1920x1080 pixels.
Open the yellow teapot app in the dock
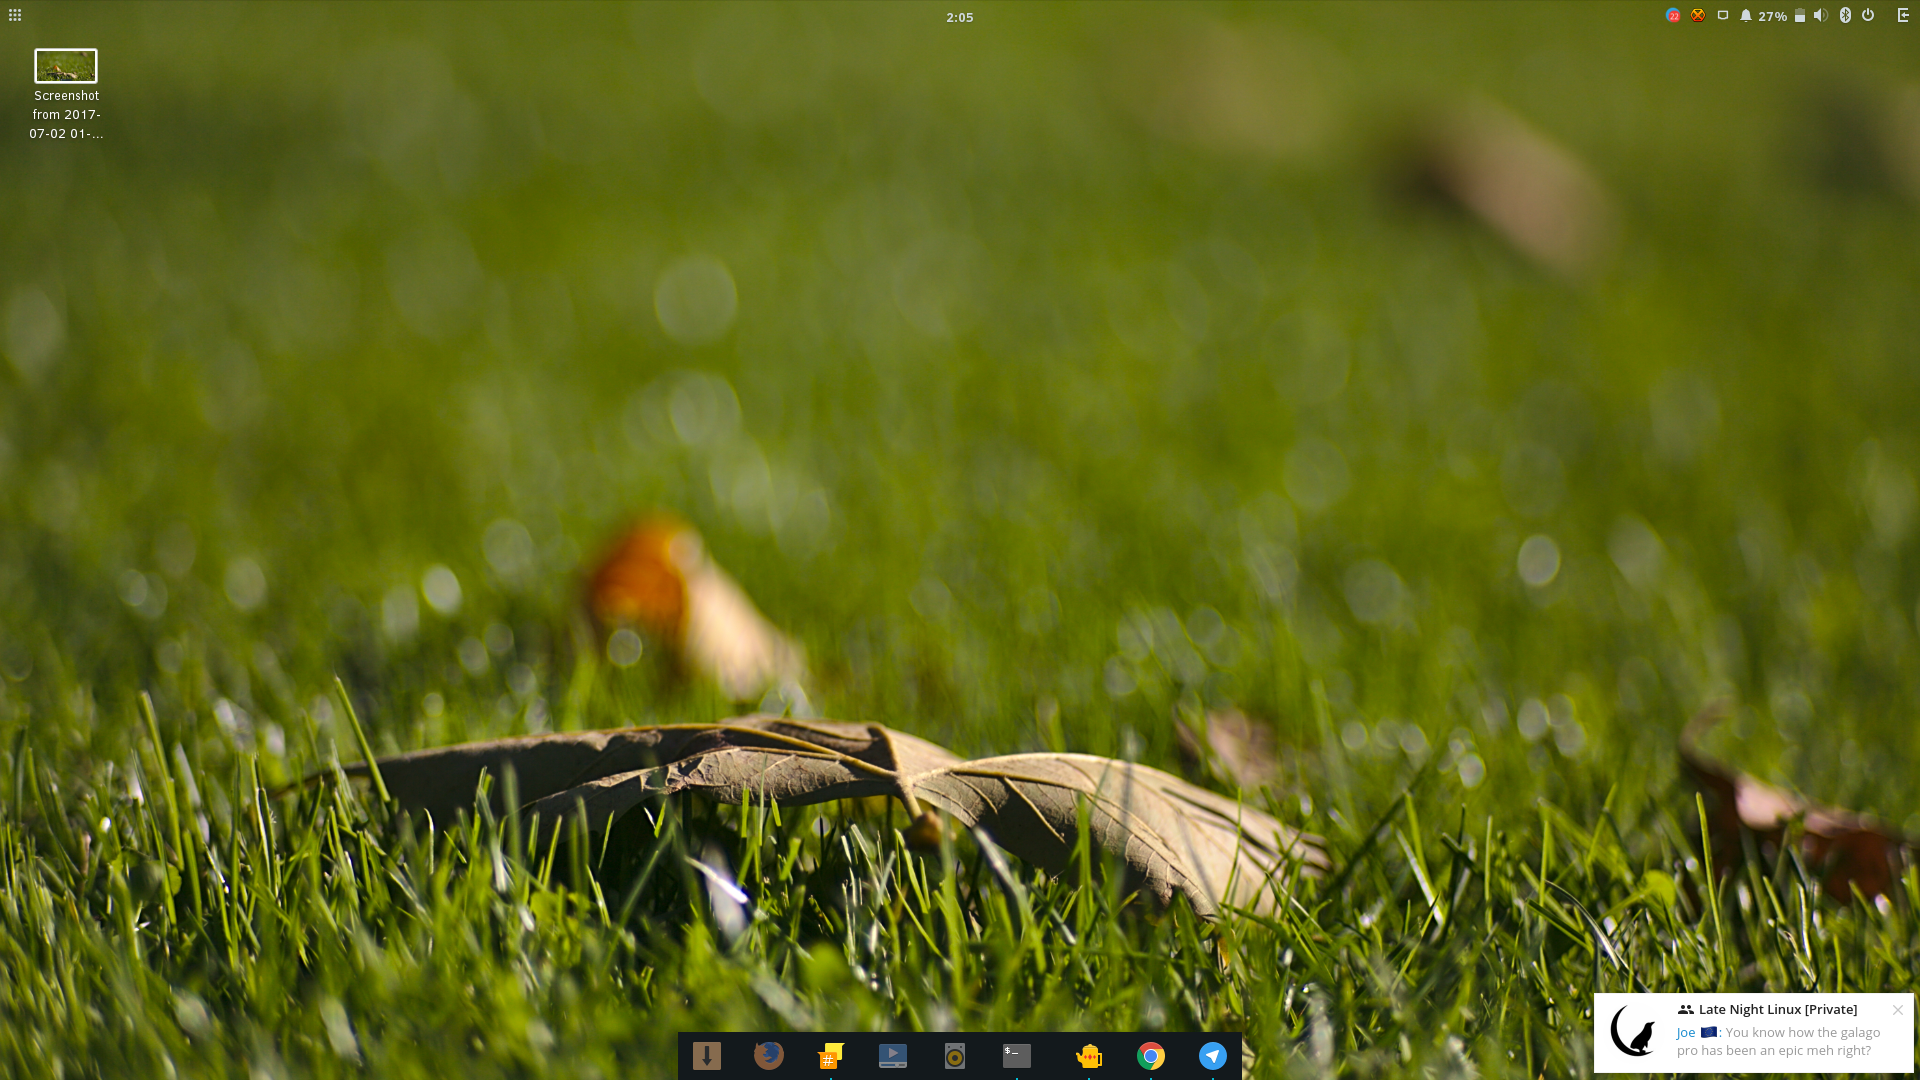[x=1088, y=1056]
